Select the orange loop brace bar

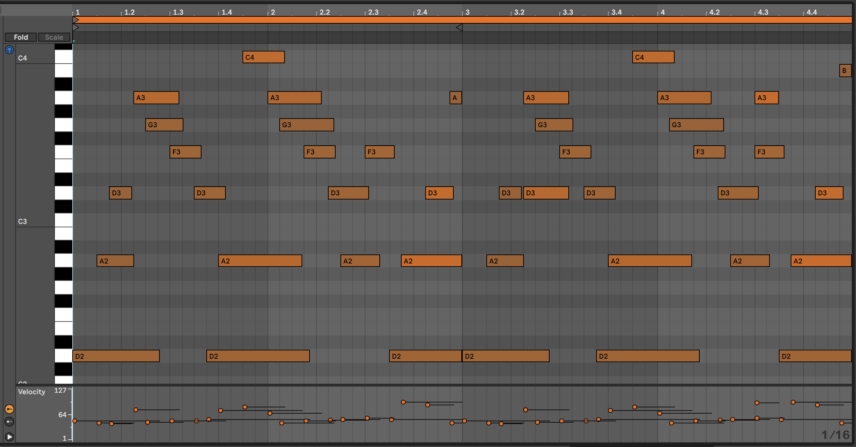click(x=462, y=20)
